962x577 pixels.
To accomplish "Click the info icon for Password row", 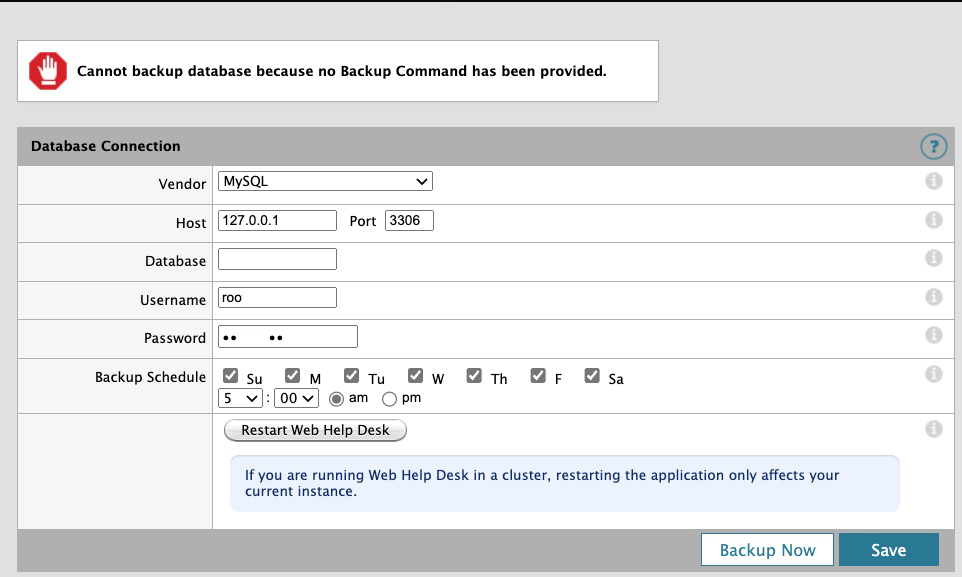I will coord(933,335).
